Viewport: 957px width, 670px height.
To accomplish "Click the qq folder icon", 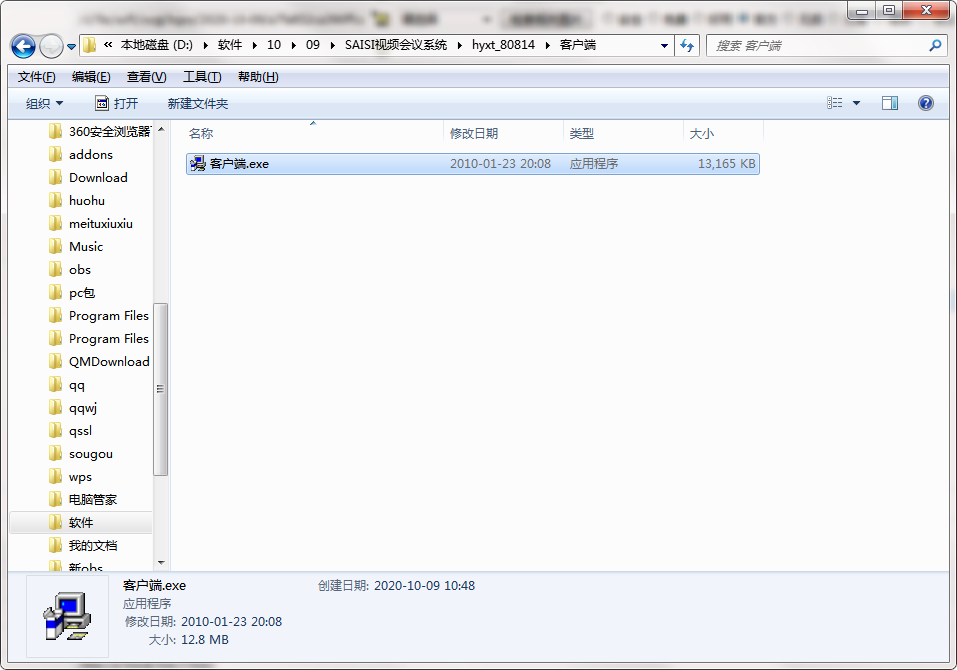I will coord(56,385).
